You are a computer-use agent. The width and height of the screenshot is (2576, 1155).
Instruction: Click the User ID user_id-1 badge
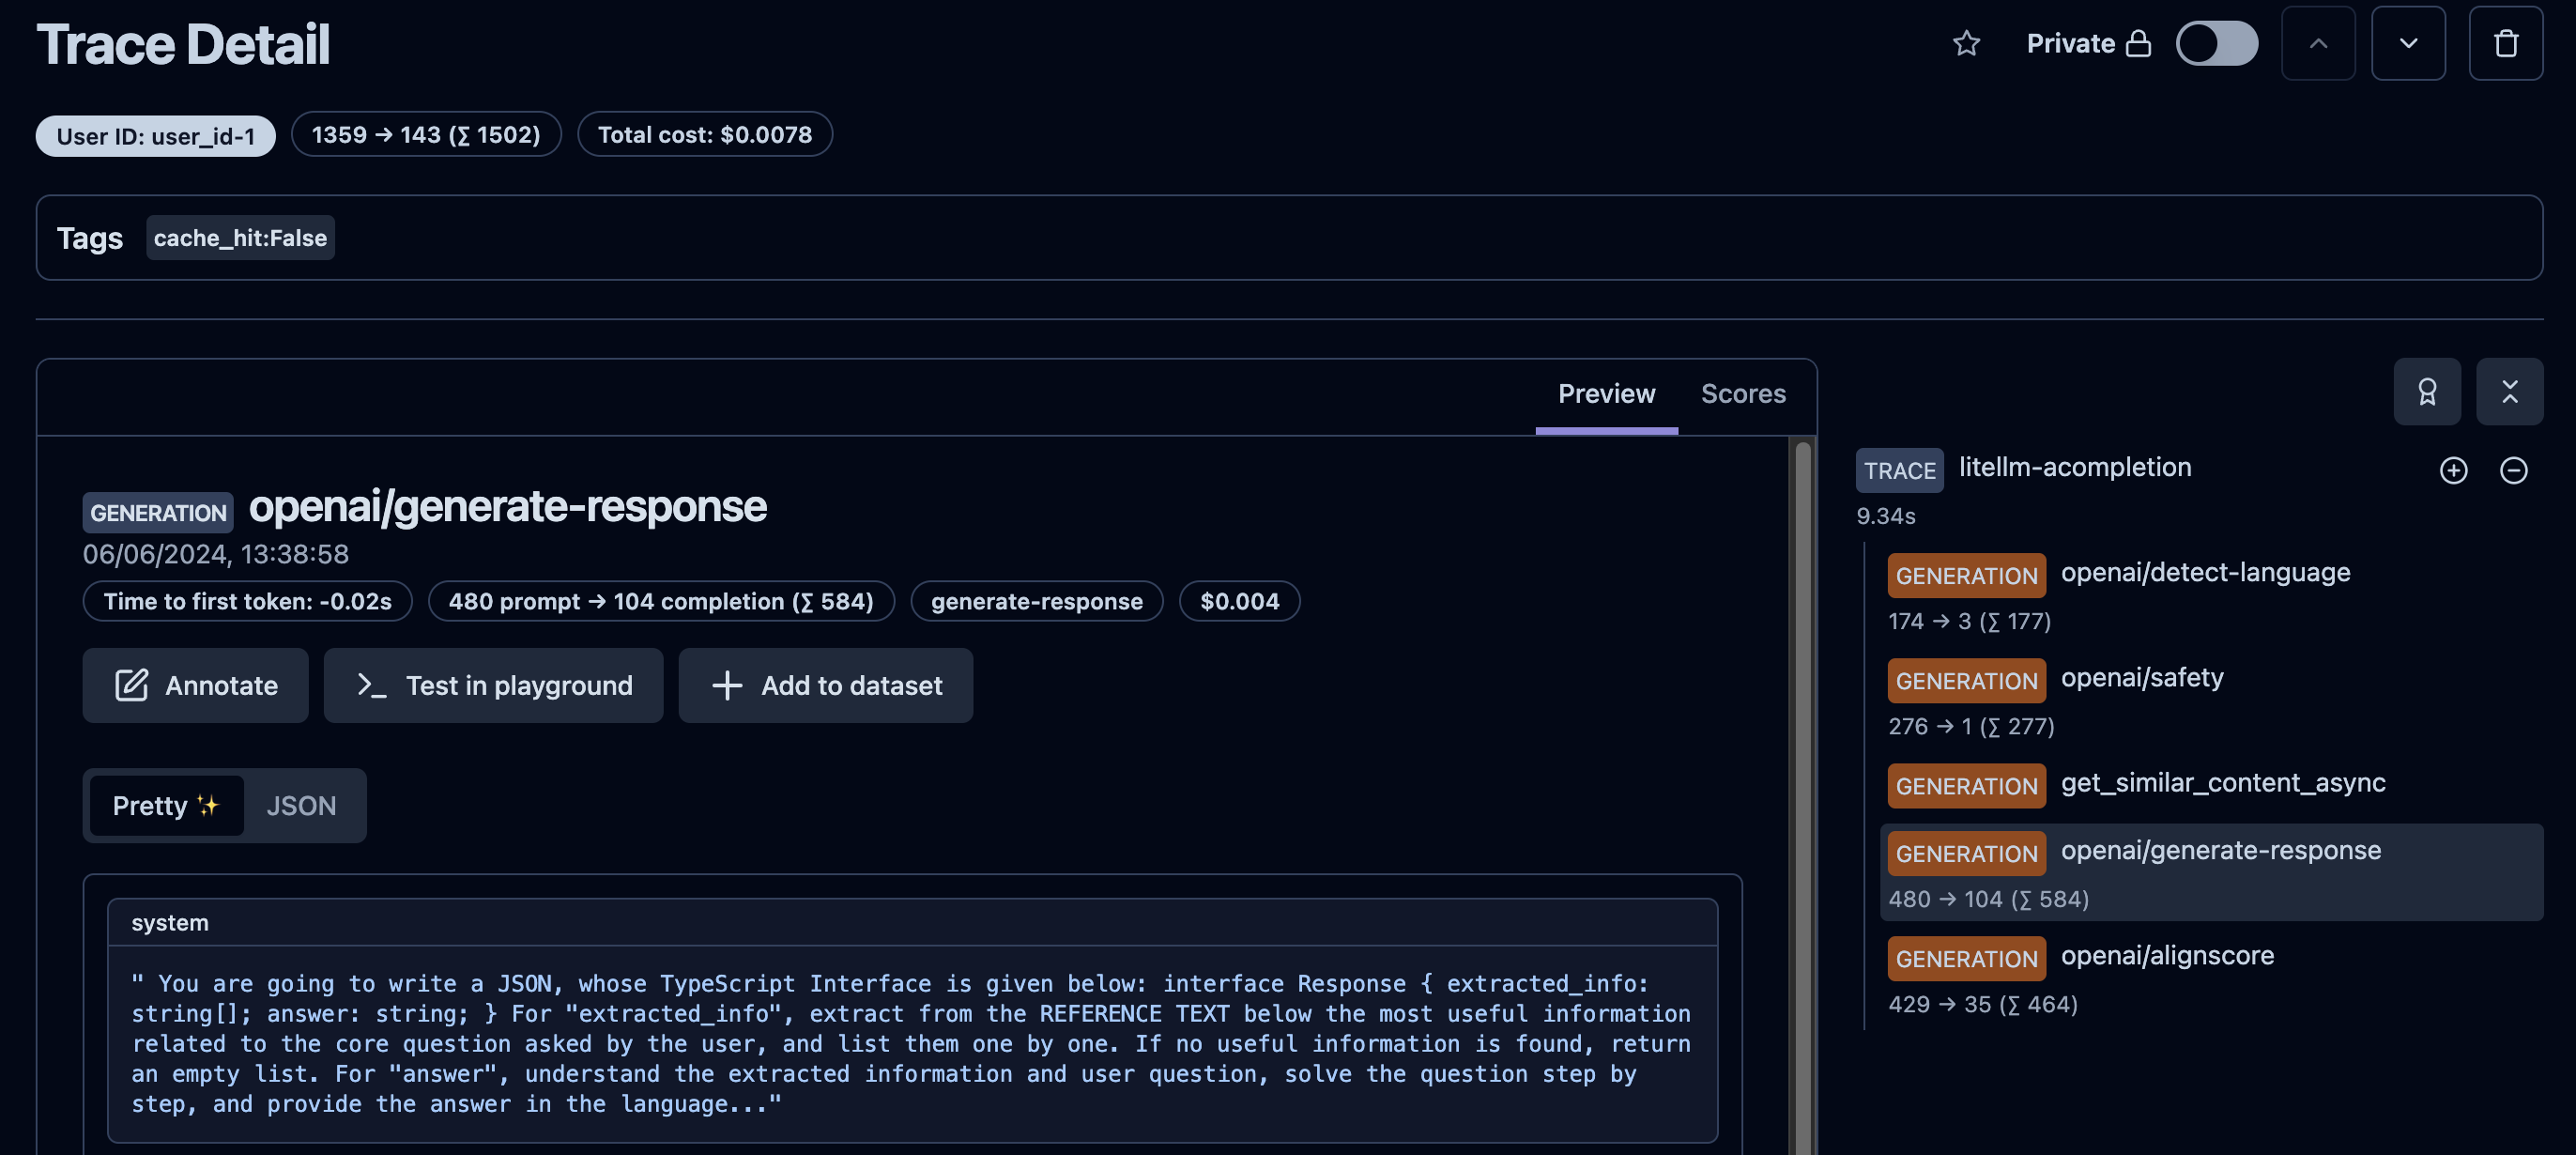pyautogui.click(x=156, y=135)
